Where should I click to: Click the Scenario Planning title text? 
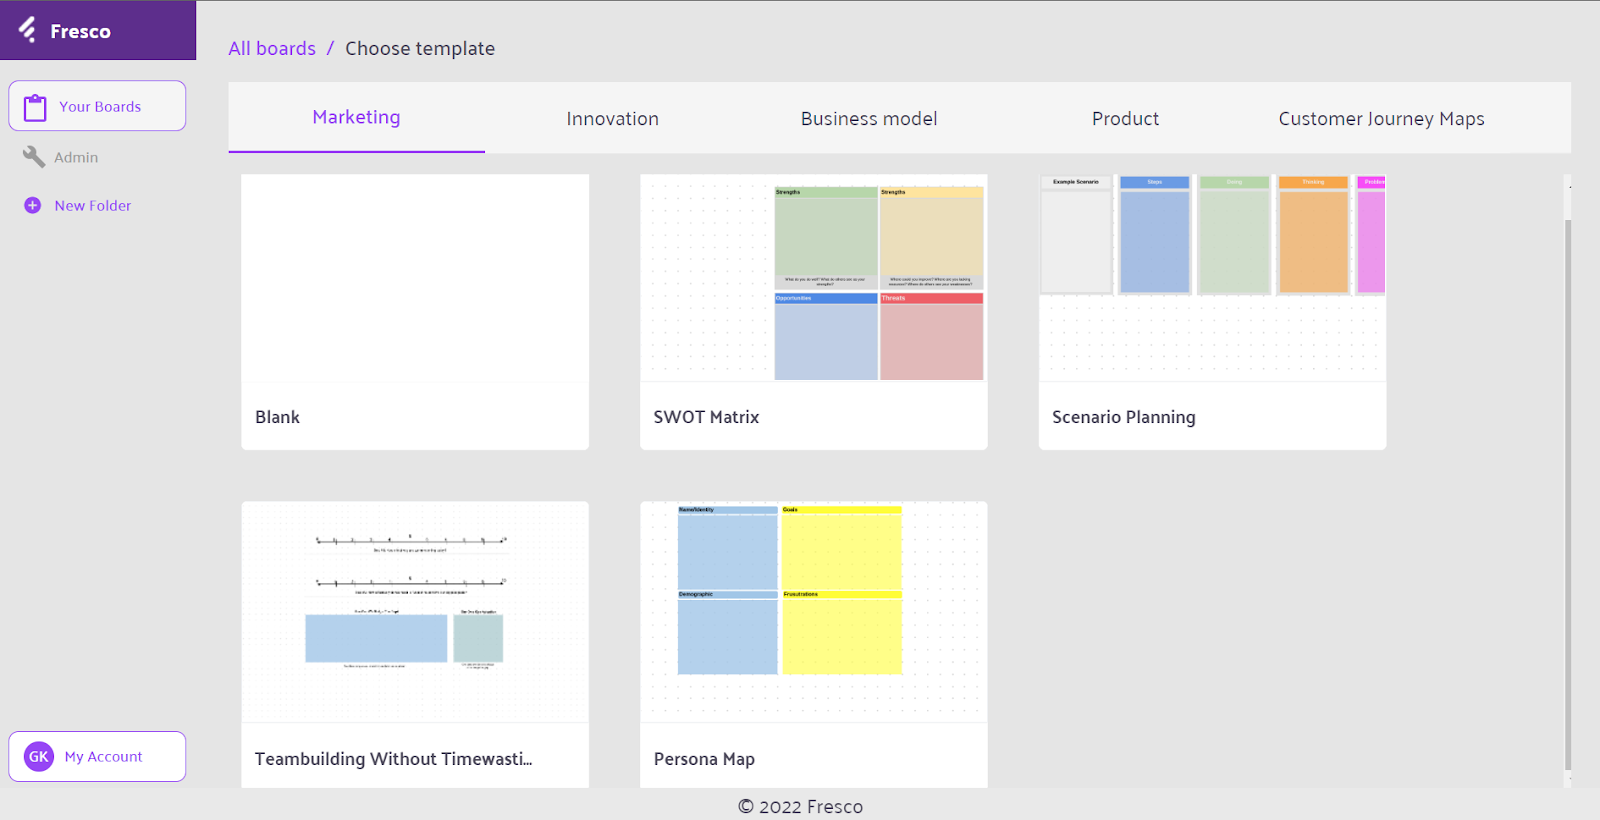click(x=1124, y=417)
